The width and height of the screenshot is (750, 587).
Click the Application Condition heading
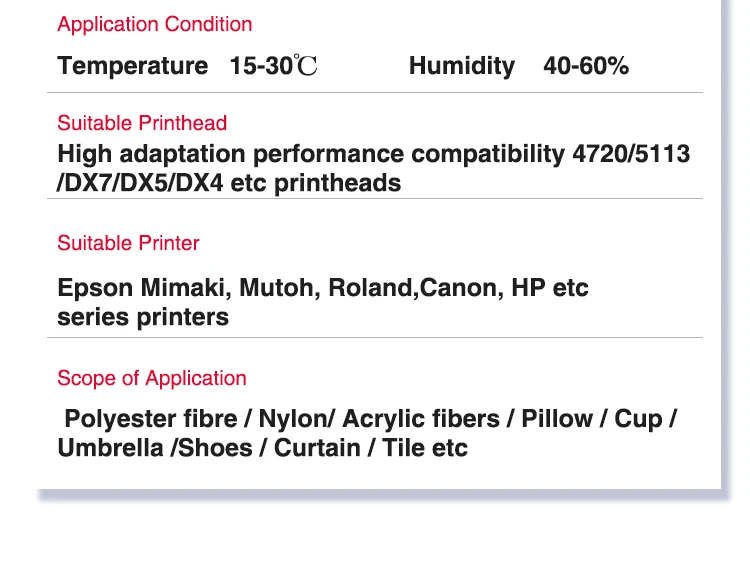point(154,24)
